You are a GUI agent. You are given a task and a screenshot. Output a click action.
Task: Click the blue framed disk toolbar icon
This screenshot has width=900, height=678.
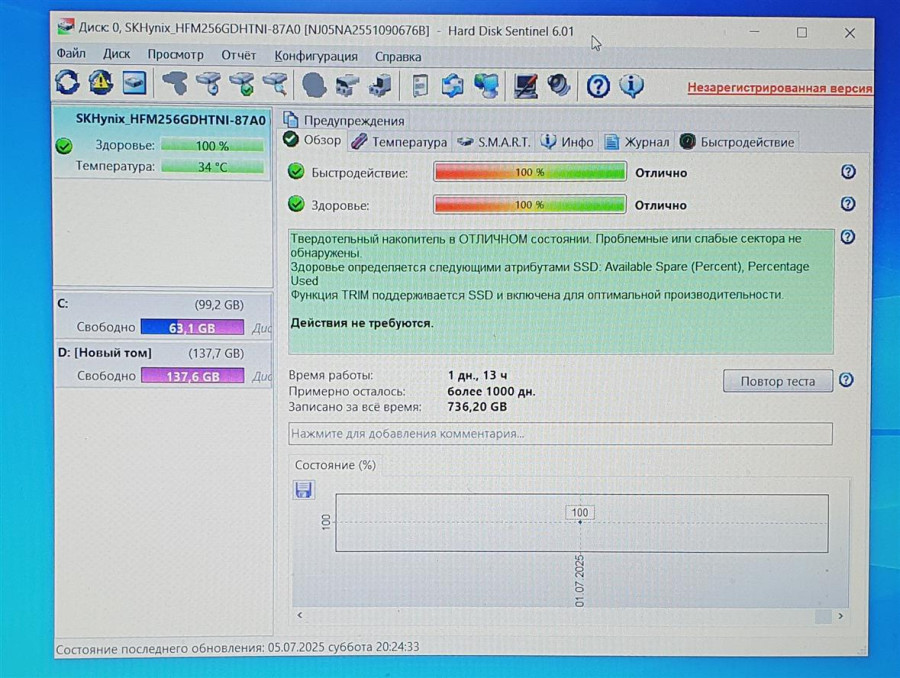pyautogui.click(x=134, y=83)
